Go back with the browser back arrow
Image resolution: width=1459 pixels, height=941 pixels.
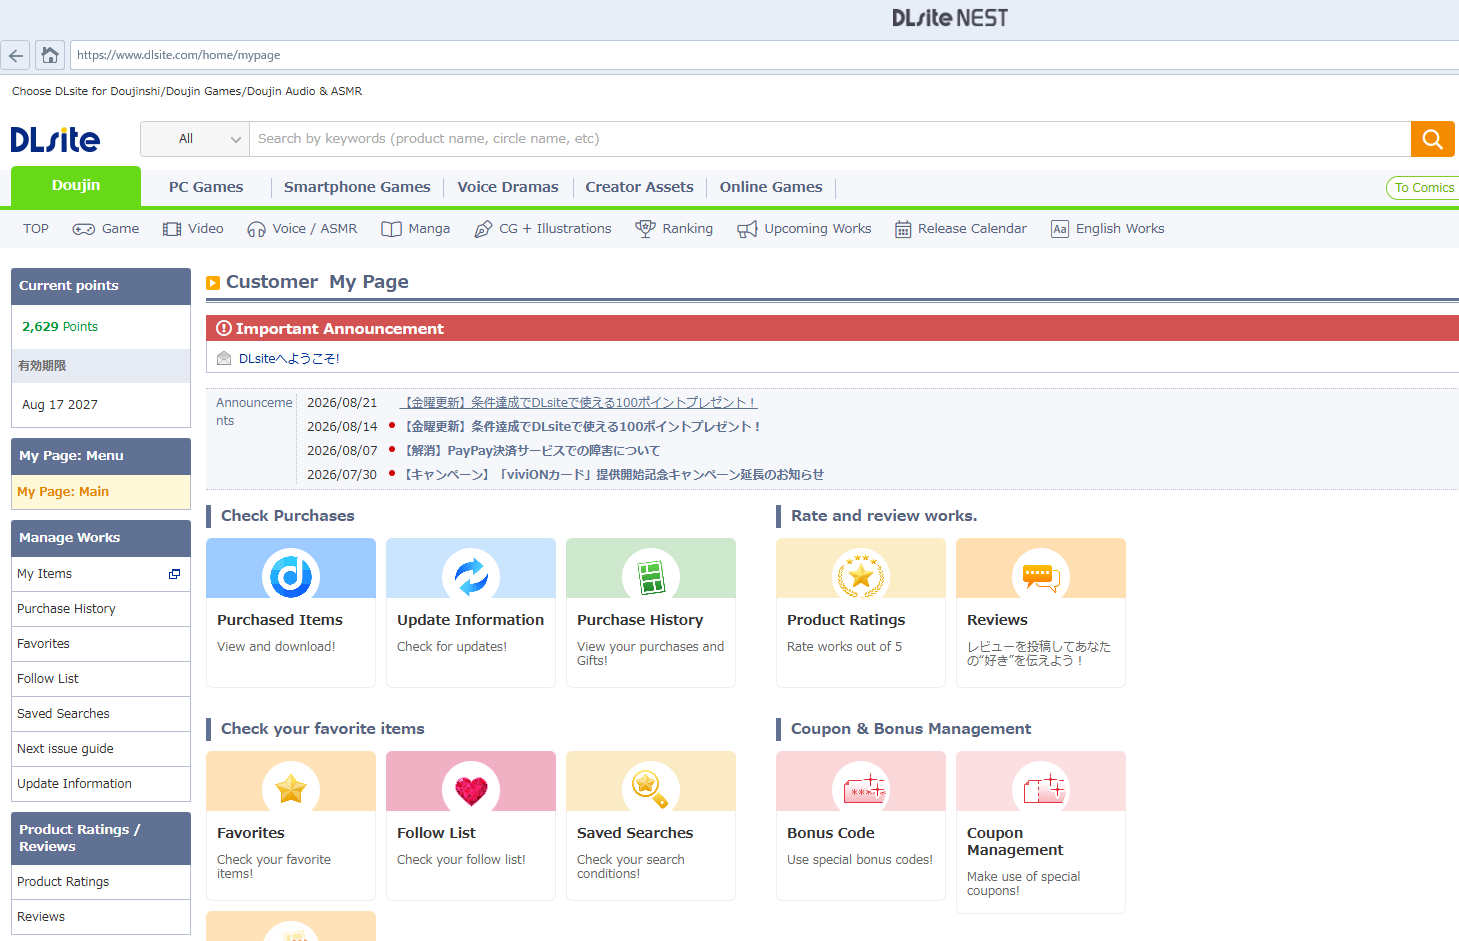click(x=15, y=55)
